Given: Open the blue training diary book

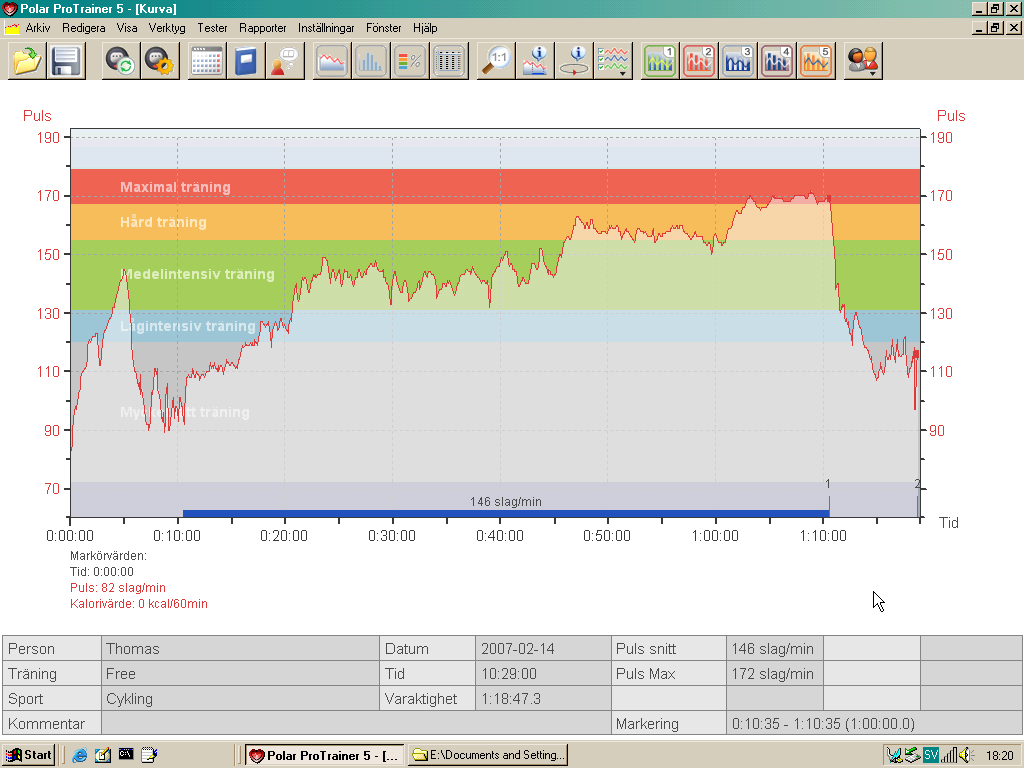Looking at the screenshot, I should [246, 61].
